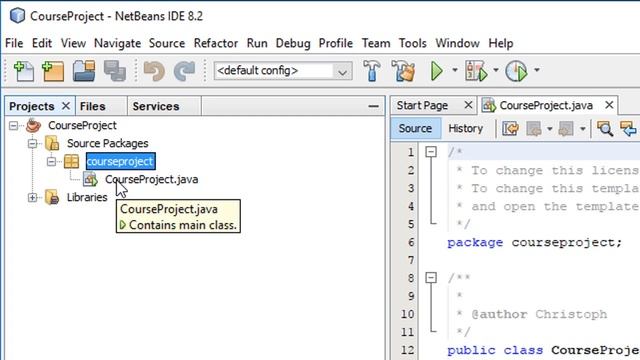
Task: Open the Edit menu
Action: 42,43
